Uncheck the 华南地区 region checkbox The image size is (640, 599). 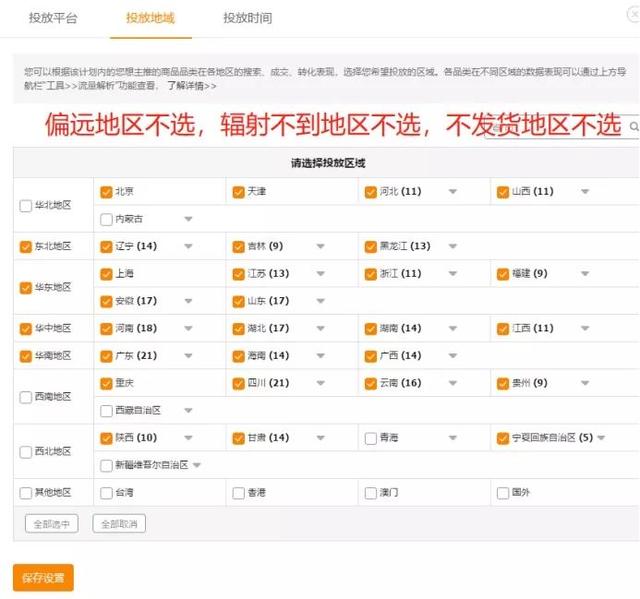[26, 356]
